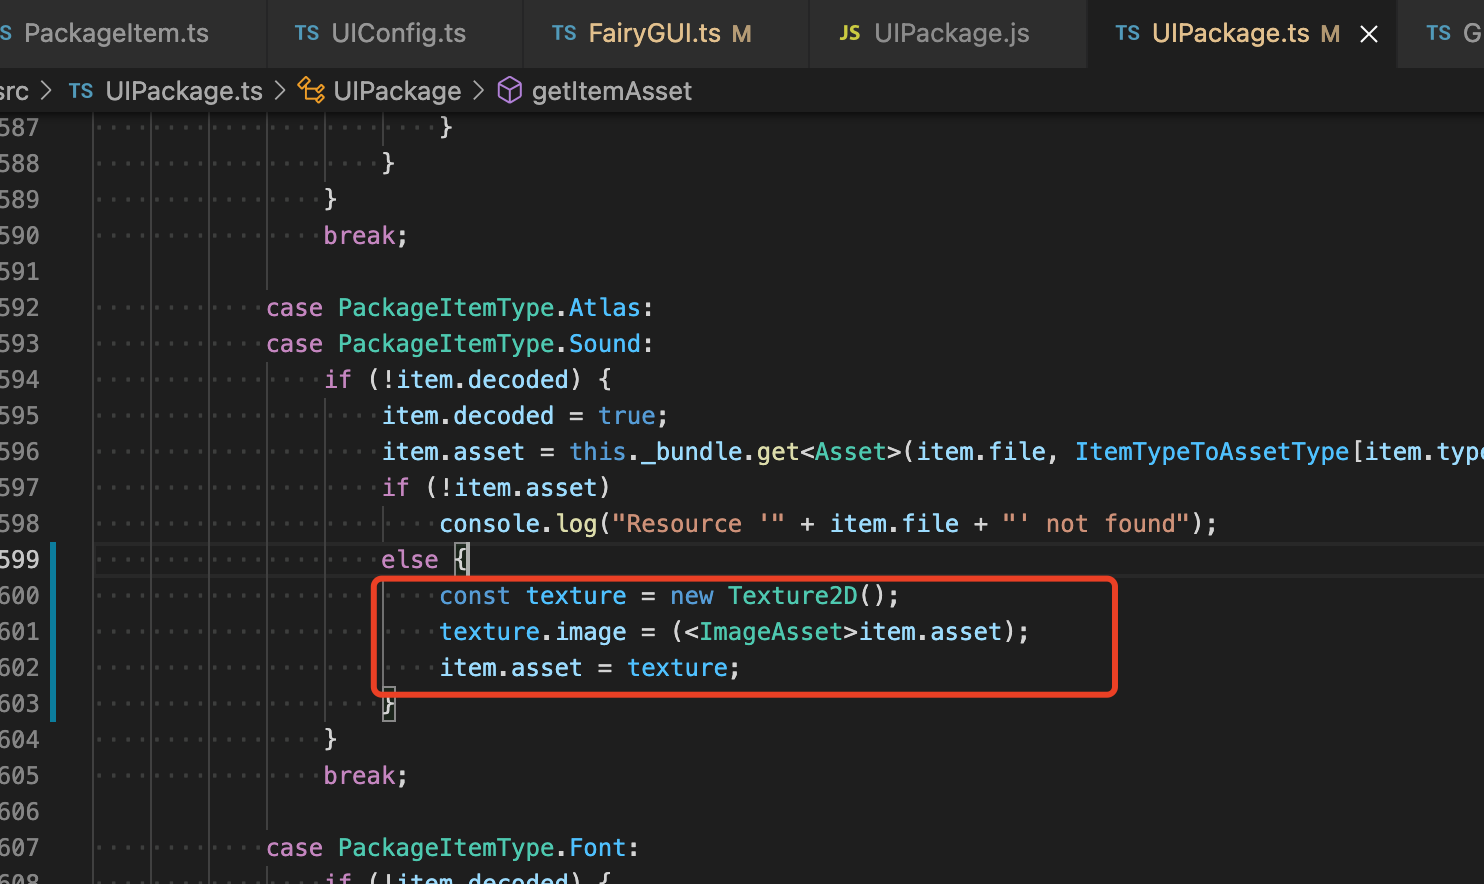Open the UIPackage.ts file breadcrumb

[x=184, y=91]
